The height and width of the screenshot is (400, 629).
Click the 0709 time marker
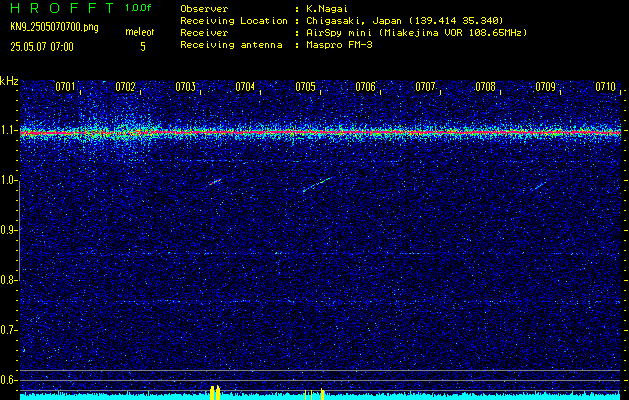point(546,87)
